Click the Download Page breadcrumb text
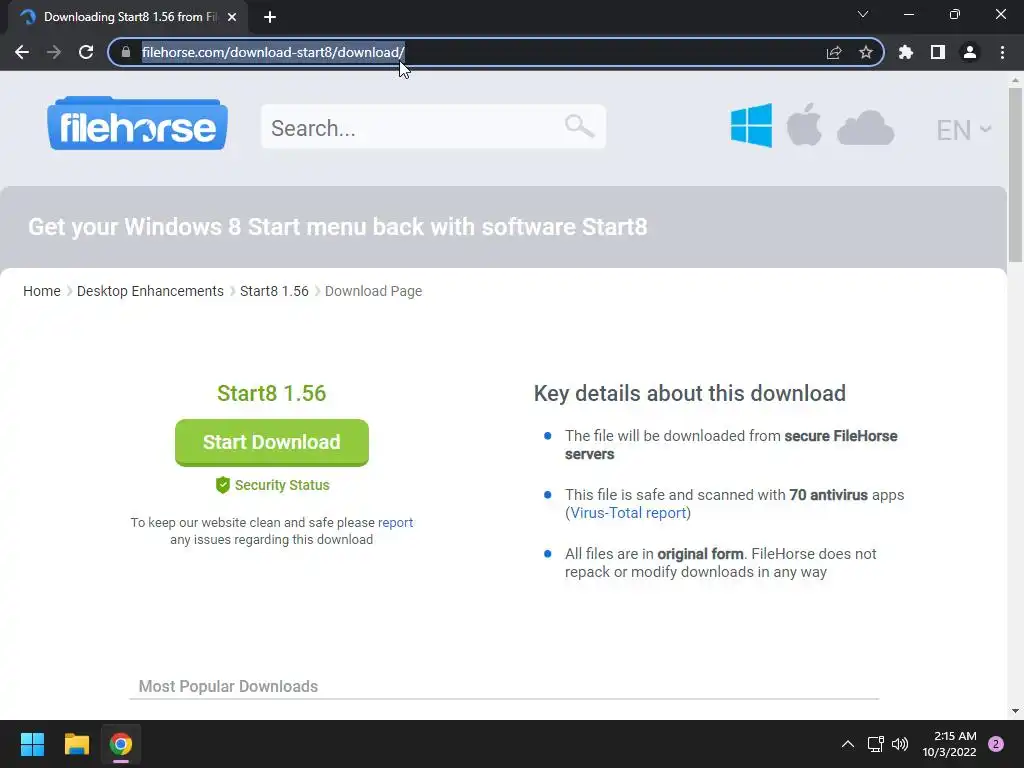 374,291
